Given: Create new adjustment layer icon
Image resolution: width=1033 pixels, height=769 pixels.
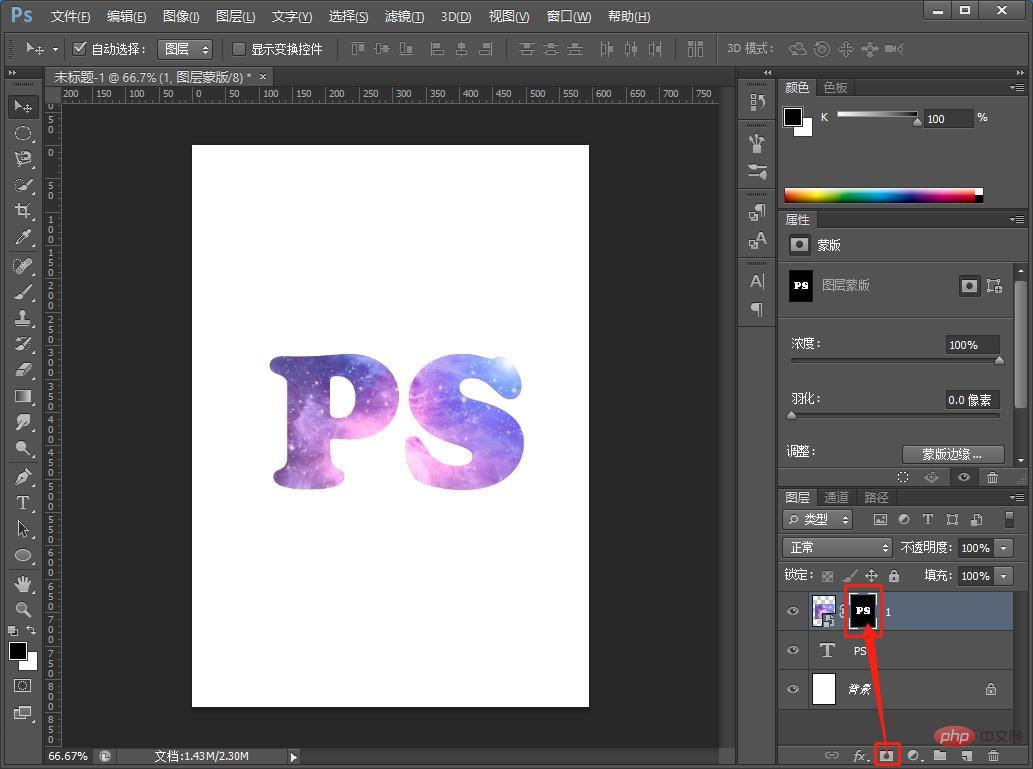Looking at the screenshot, I should pos(914,755).
